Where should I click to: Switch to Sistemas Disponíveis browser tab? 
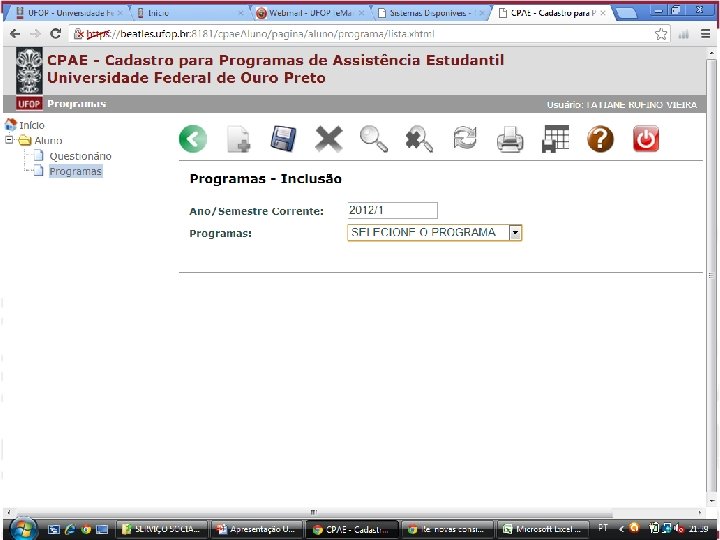(x=431, y=13)
